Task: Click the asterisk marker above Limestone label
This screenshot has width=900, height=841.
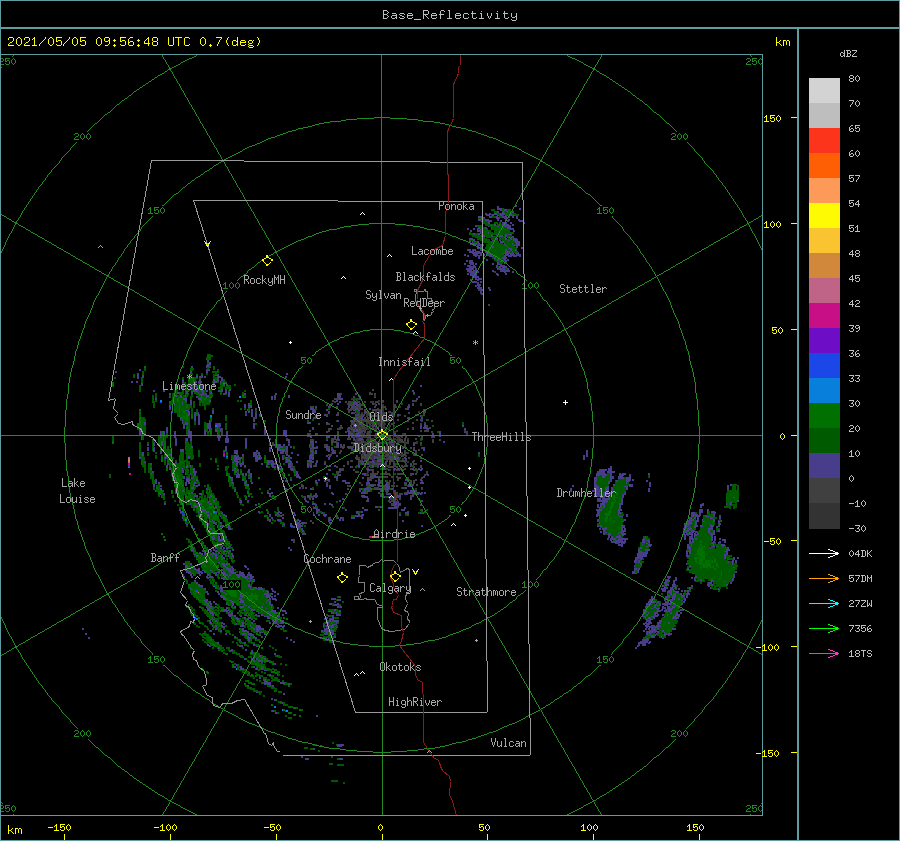Action: [x=189, y=377]
